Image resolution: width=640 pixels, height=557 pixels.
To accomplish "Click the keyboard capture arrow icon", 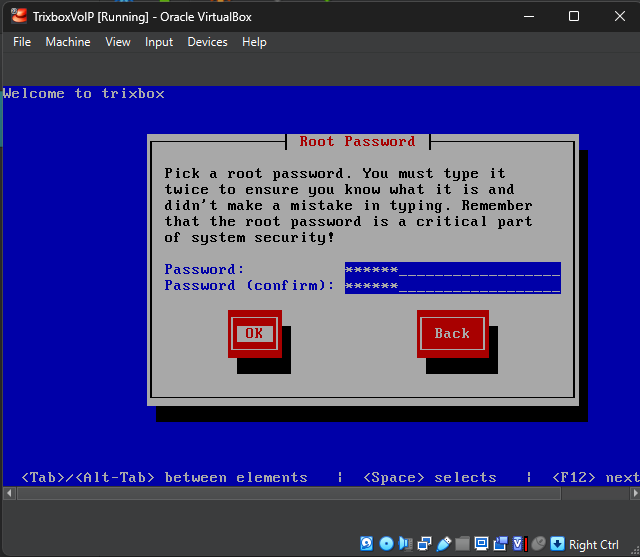I will 557,544.
